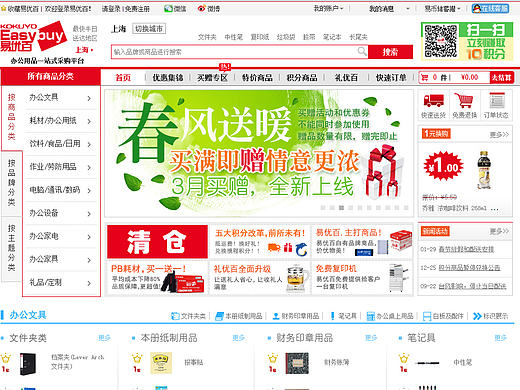Screen dimensions: 520x390
Task: Open the Weibo icon link
Action: click(201, 9)
